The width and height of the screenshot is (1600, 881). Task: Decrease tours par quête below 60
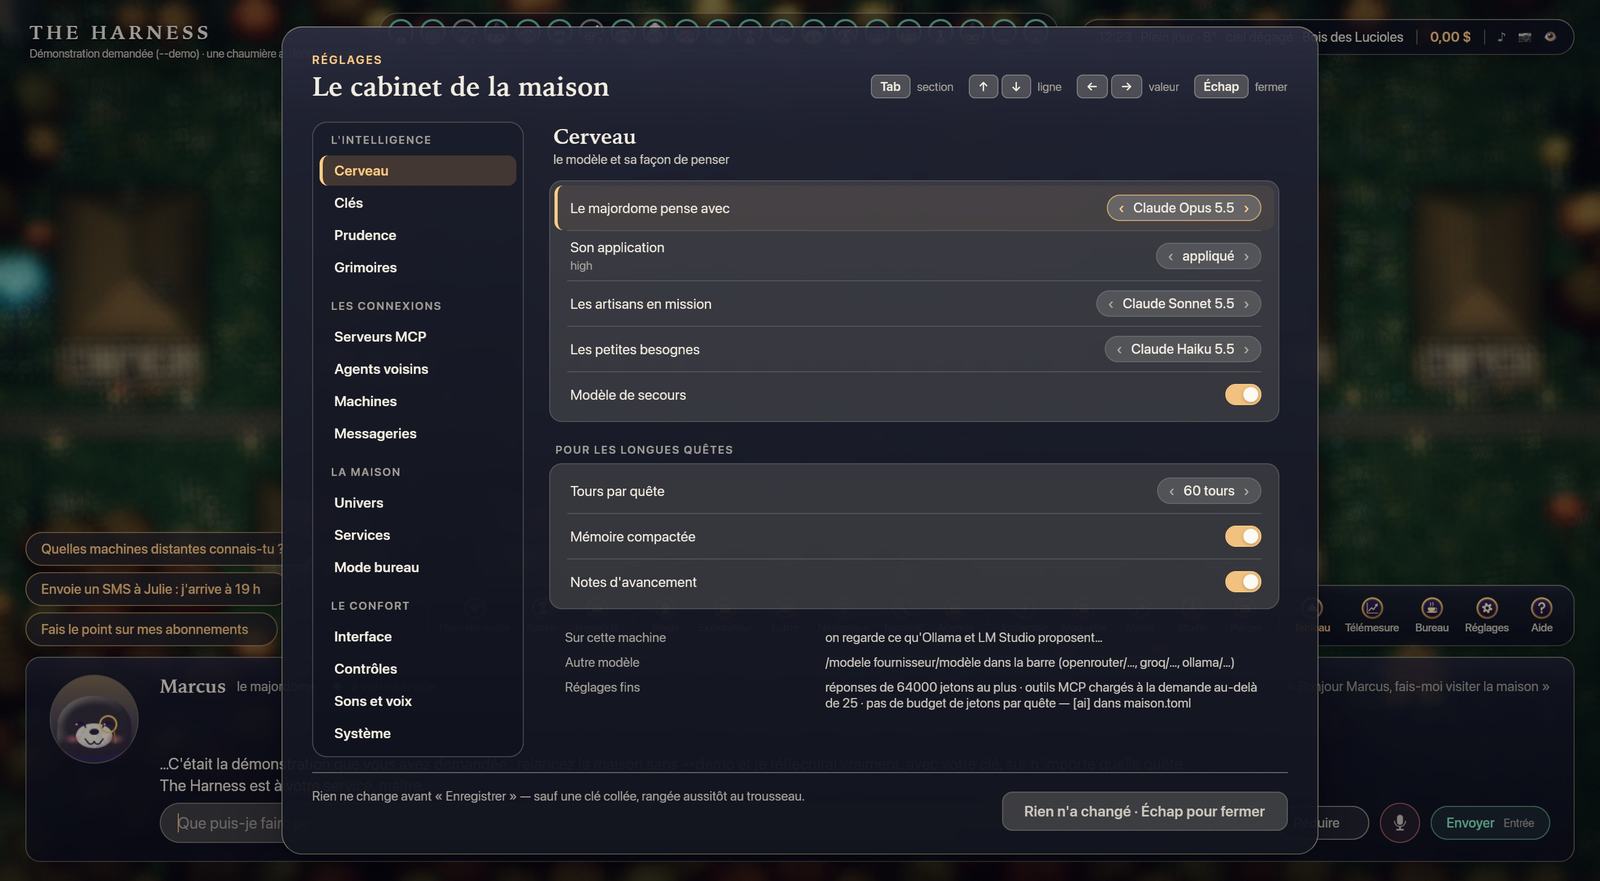pos(1171,491)
